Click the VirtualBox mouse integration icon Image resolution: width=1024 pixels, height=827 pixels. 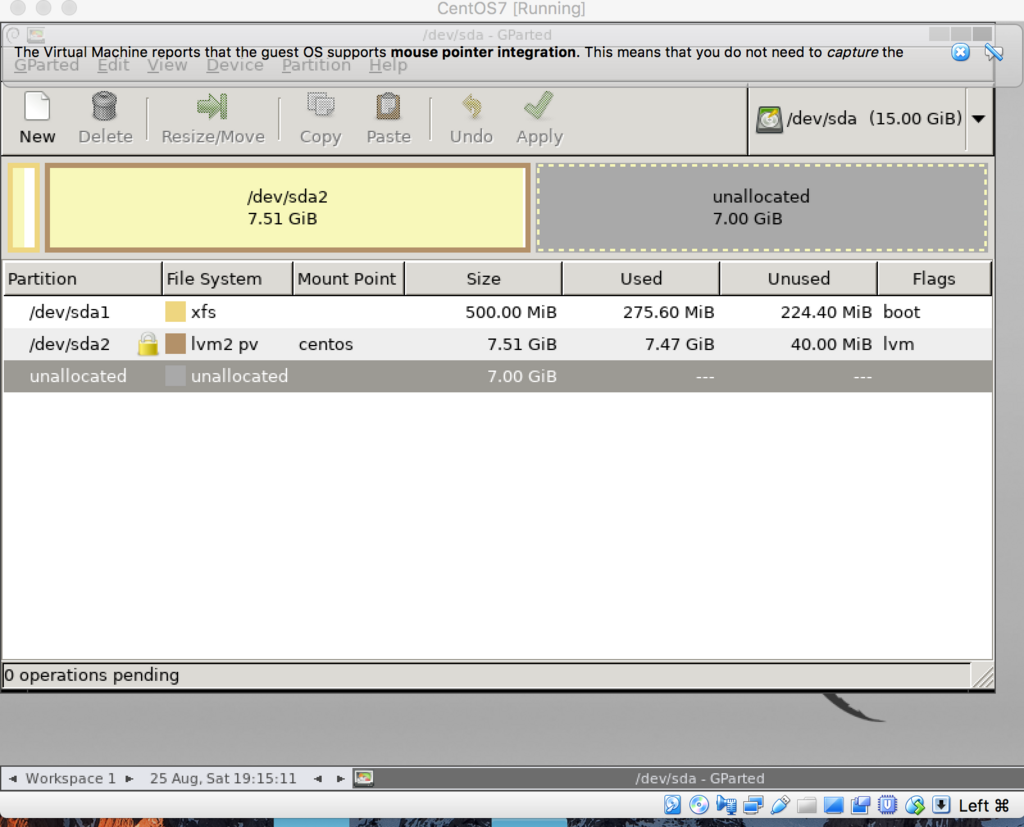pos(914,805)
